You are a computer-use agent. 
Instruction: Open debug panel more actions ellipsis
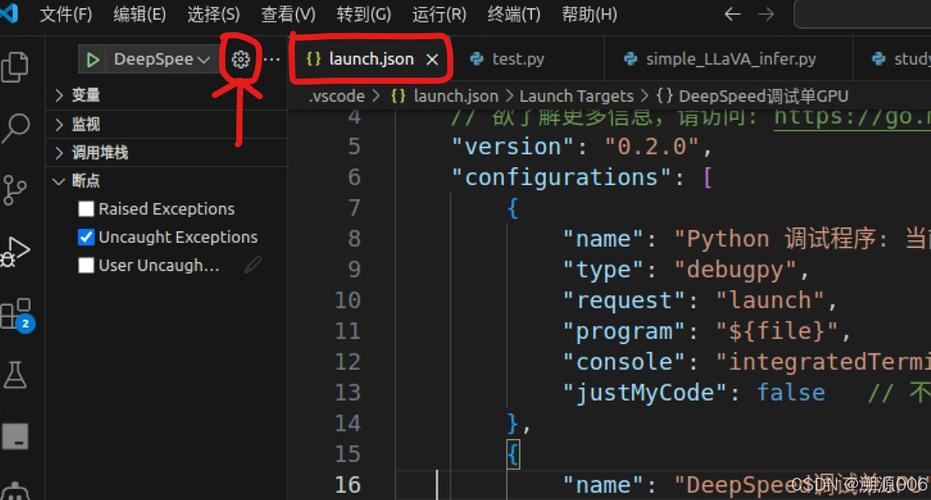click(x=271, y=59)
